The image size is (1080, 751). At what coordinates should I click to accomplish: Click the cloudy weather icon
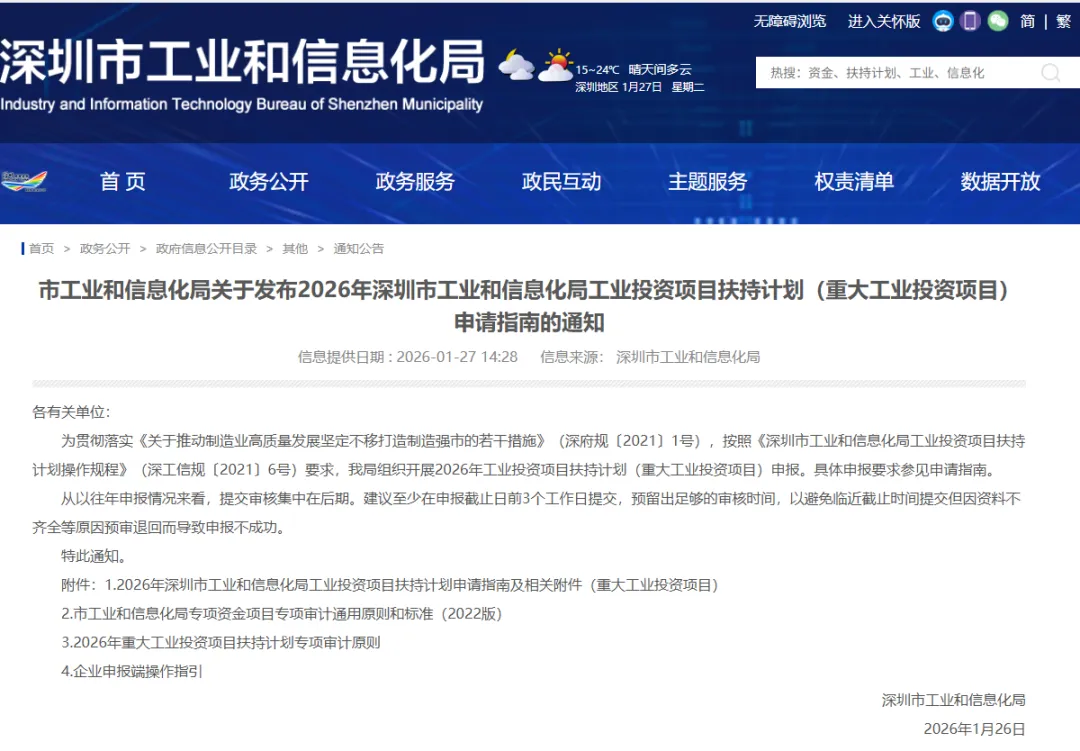517,65
